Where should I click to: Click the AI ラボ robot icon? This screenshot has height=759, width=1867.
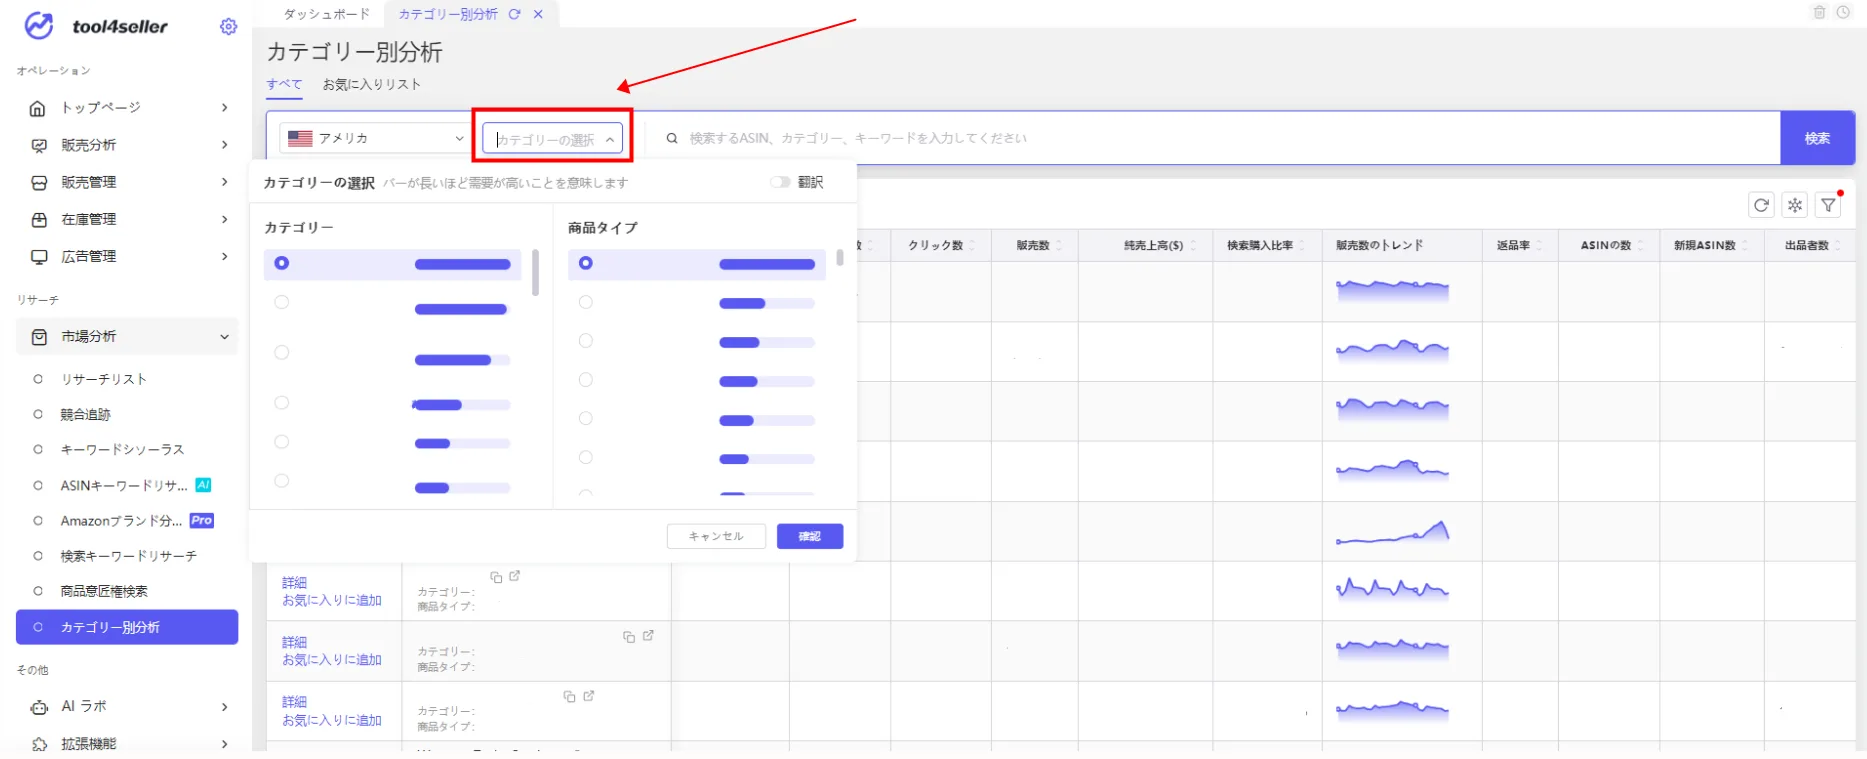tap(39, 707)
